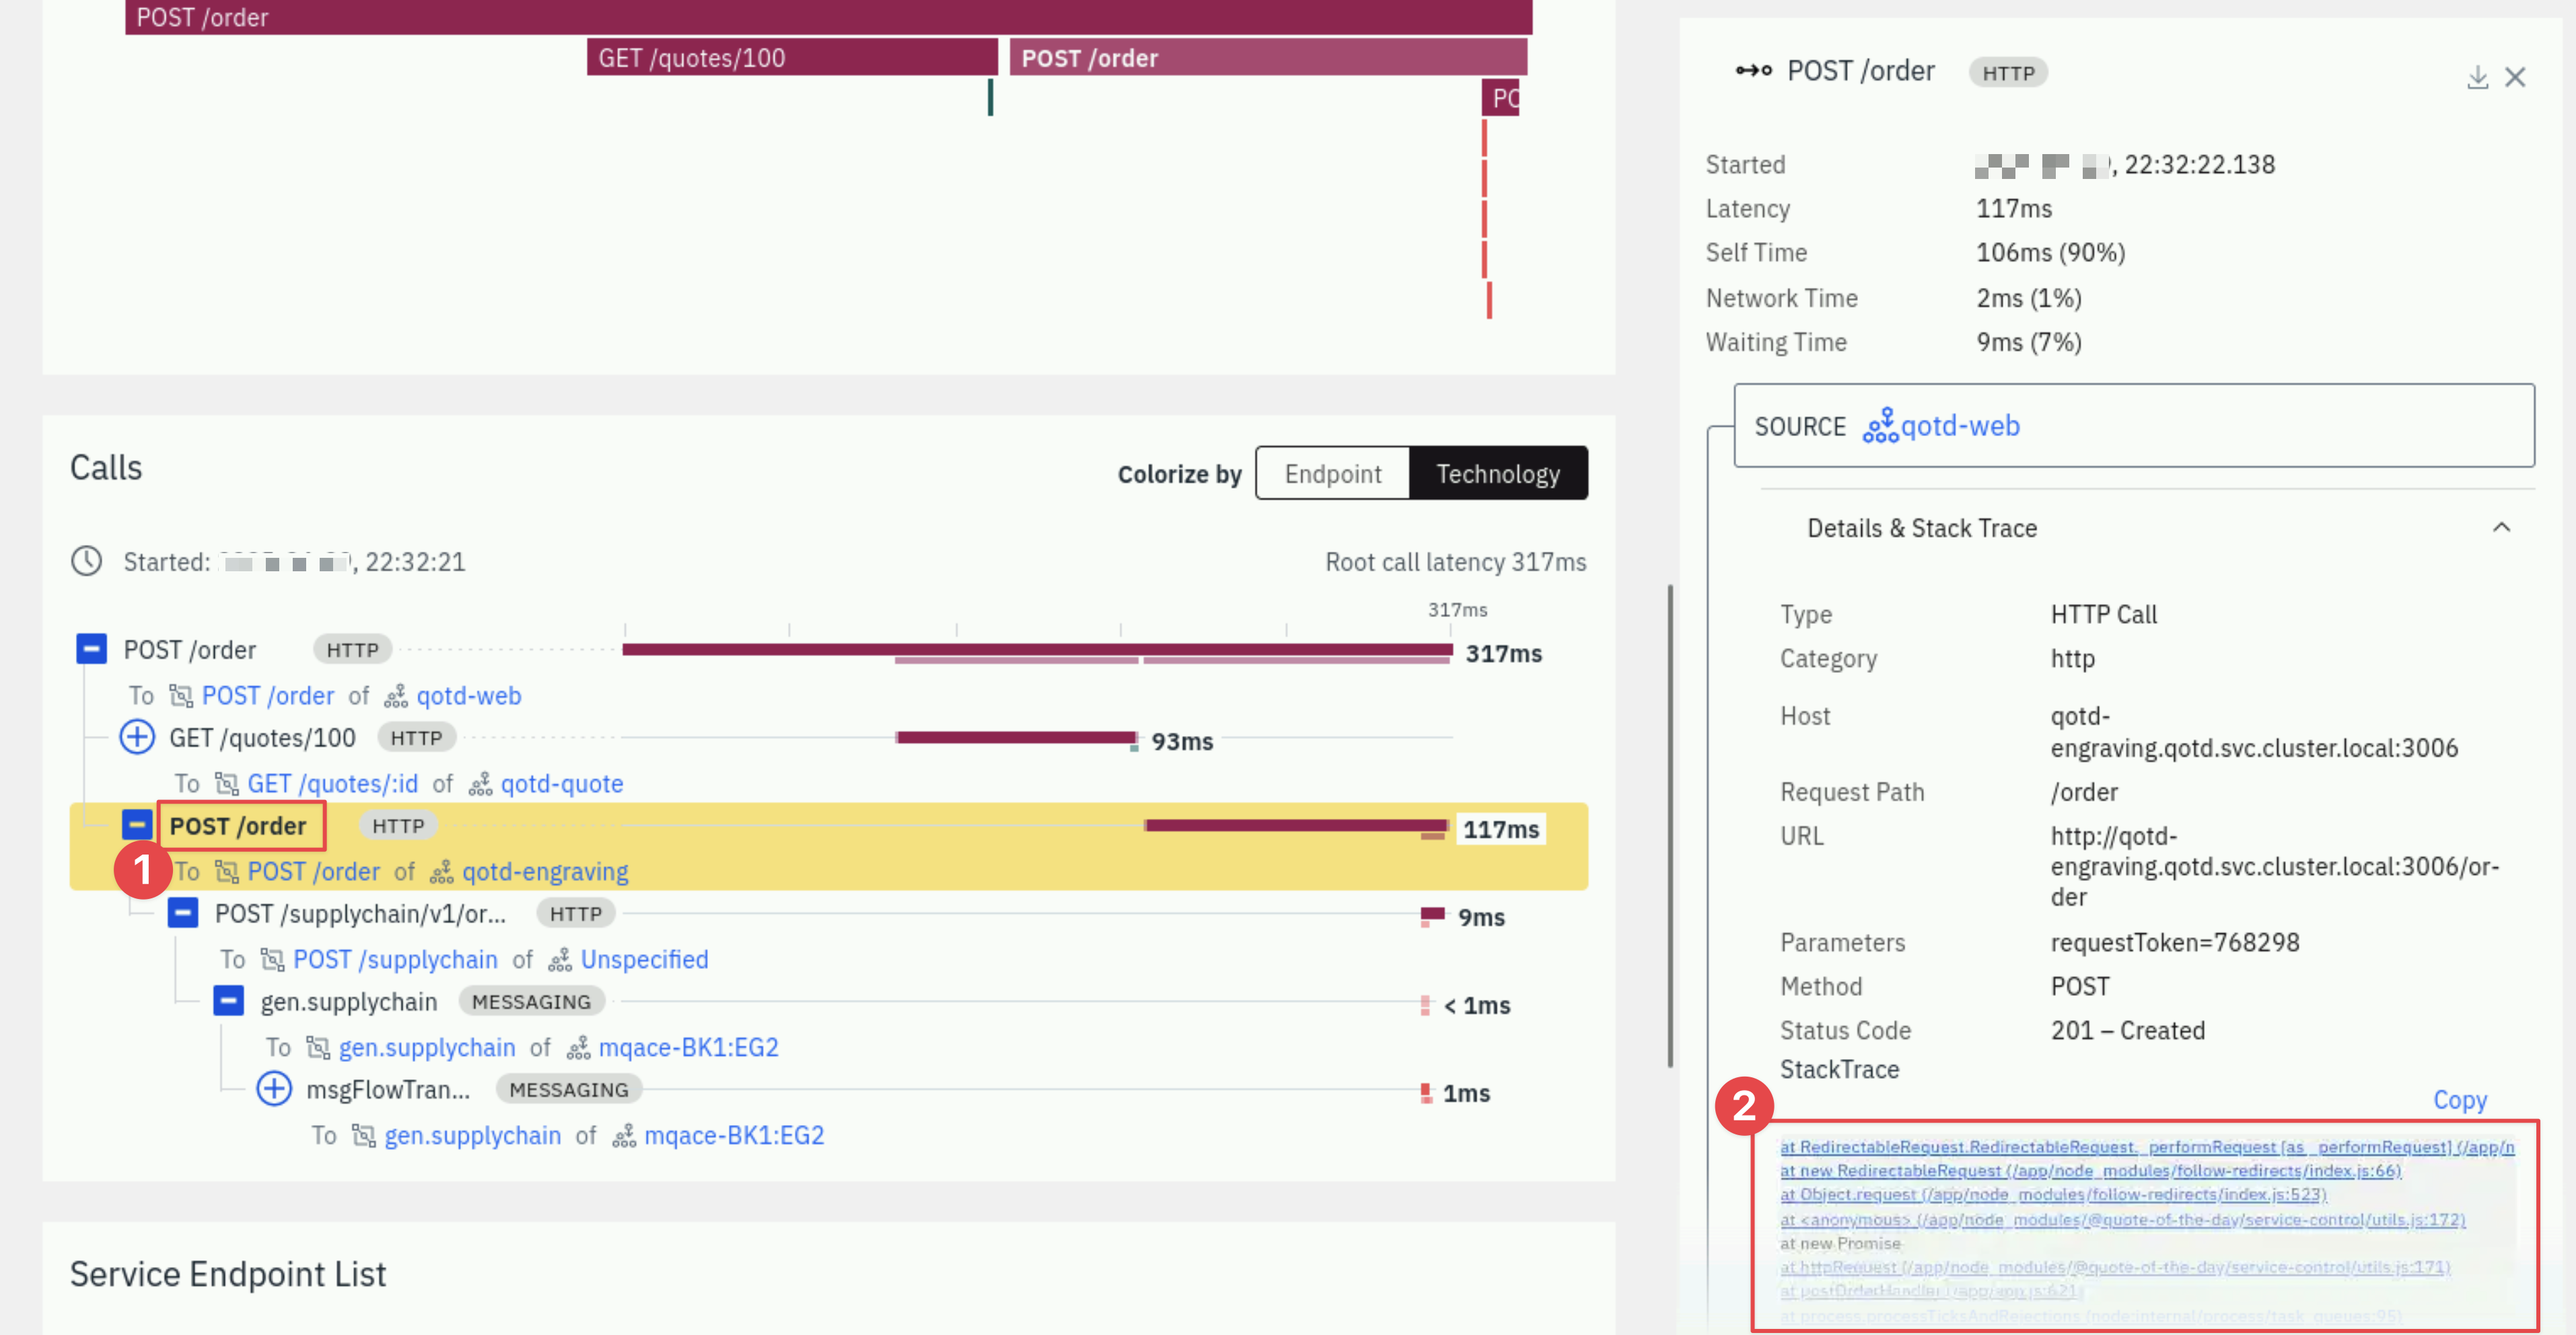This screenshot has width=2576, height=1335.
Task: Click the Self Time 106ms (90%) value
Action: click(2050, 252)
